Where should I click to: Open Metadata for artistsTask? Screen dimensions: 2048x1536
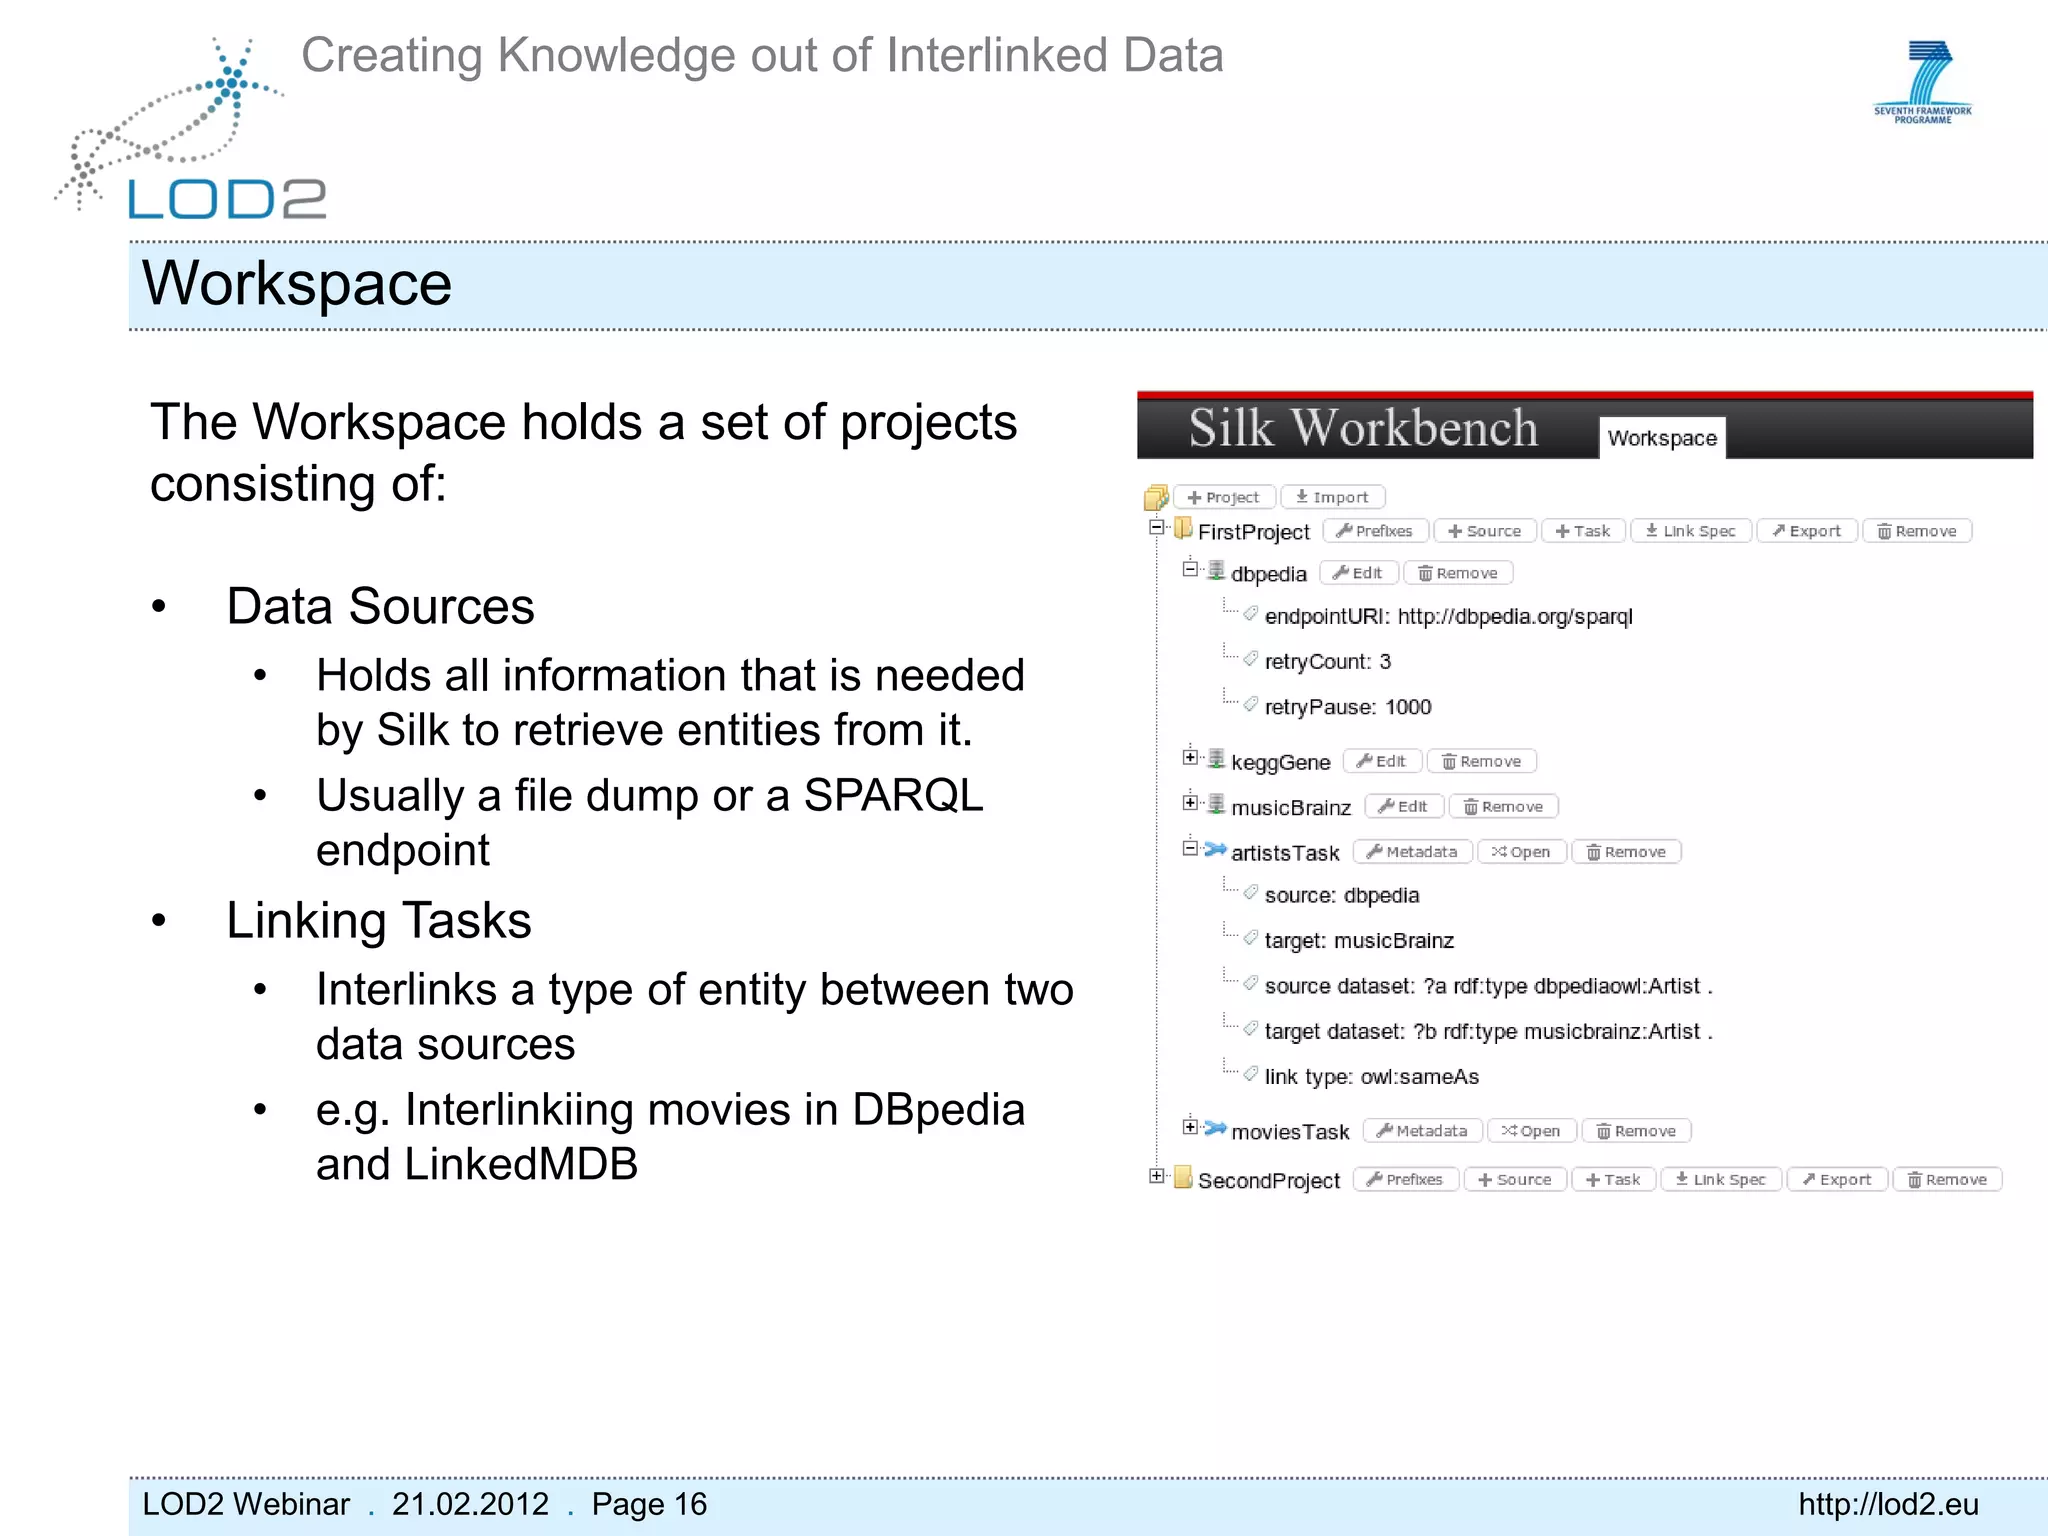[x=1413, y=852]
